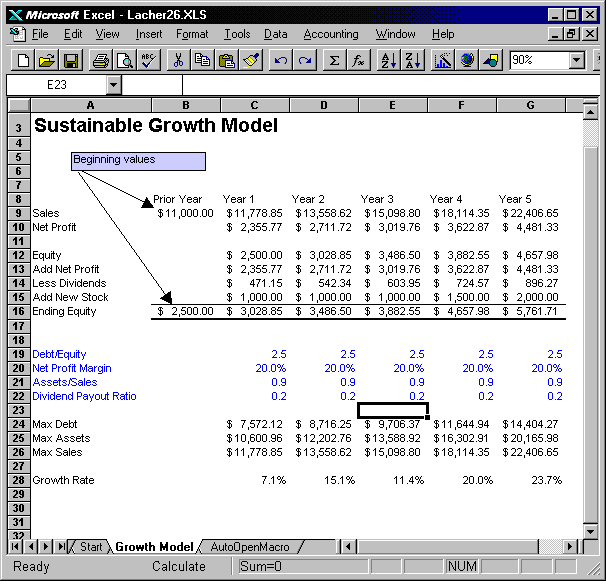The width and height of the screenshot is (606, 581).
Task: Switch to the AutoOpenMacro sheet tab
Action: 250,547
